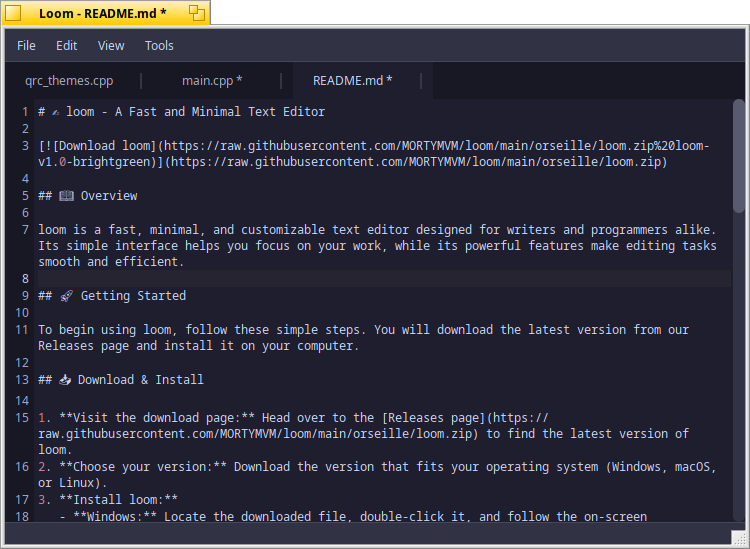Click the restore window icon in title bar
Screen dimensions: 750x549
point(197,13)
